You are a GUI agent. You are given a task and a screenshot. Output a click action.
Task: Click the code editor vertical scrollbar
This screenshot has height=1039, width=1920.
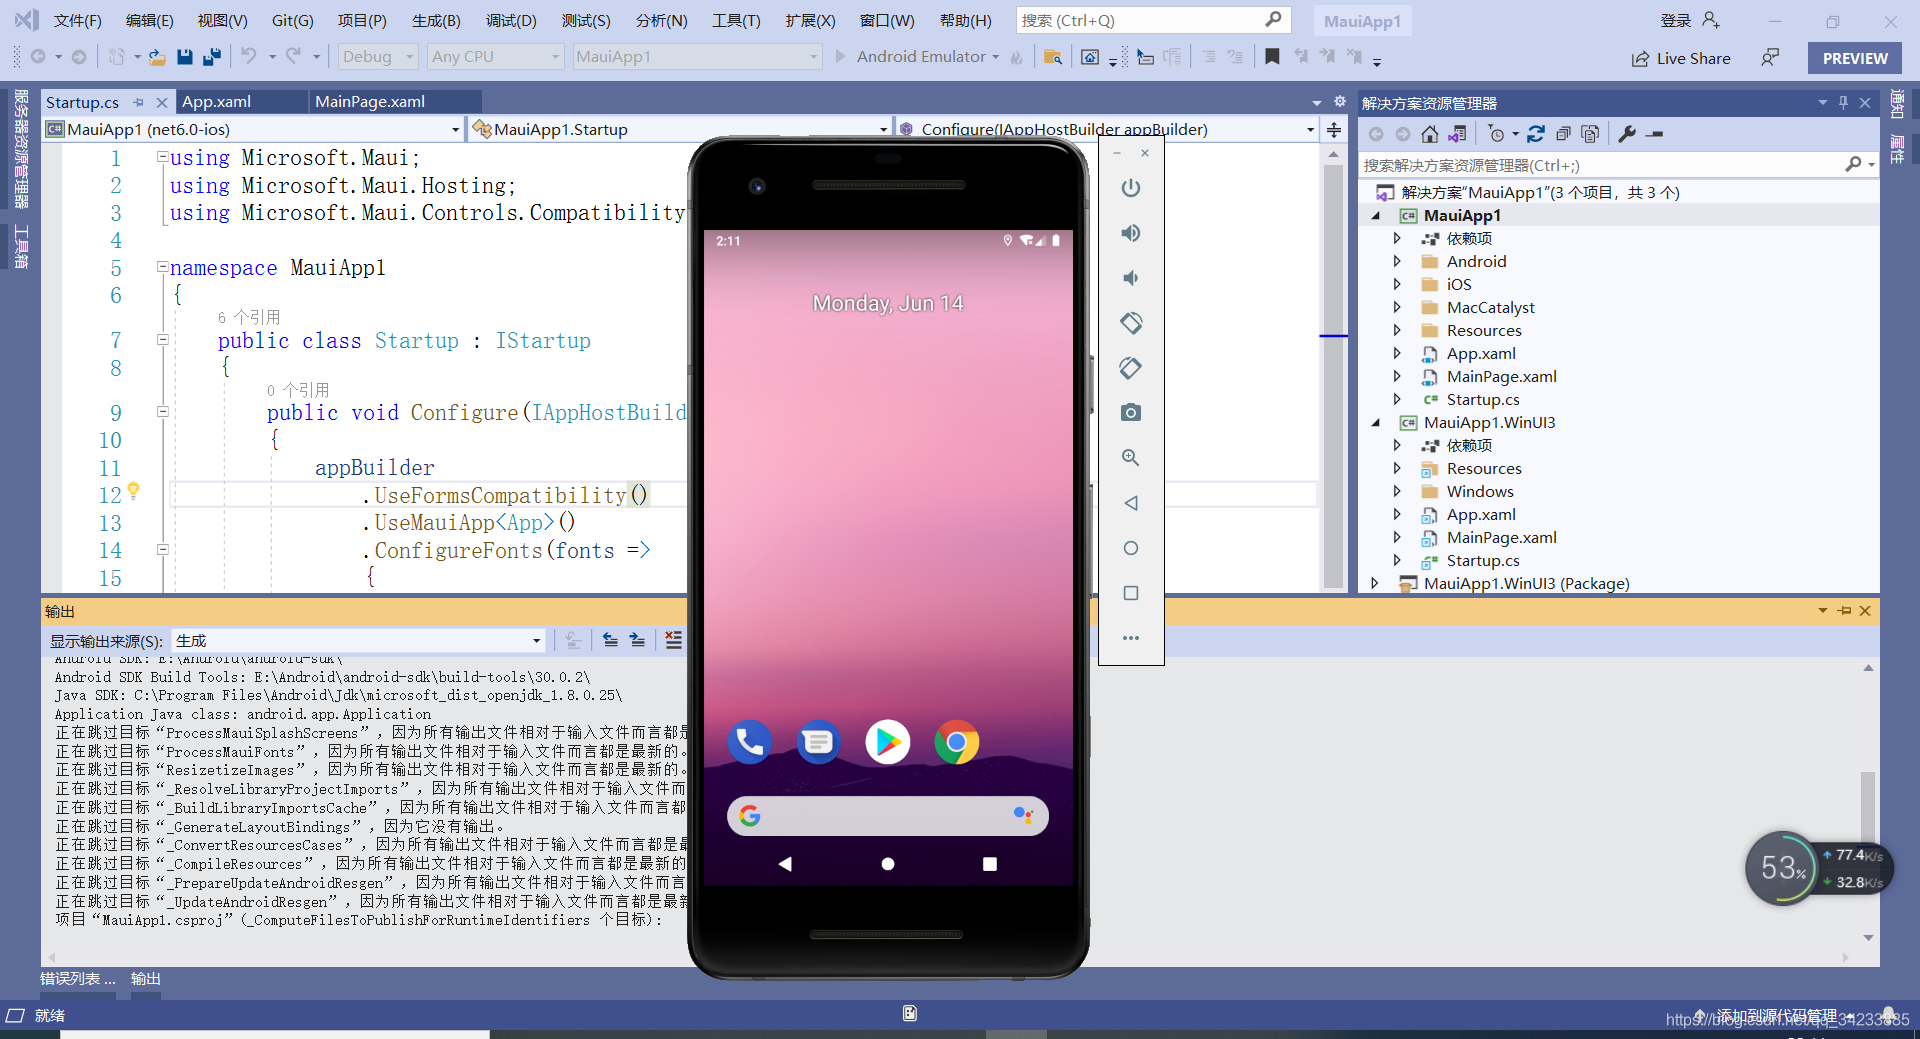tap(1333, 370)
